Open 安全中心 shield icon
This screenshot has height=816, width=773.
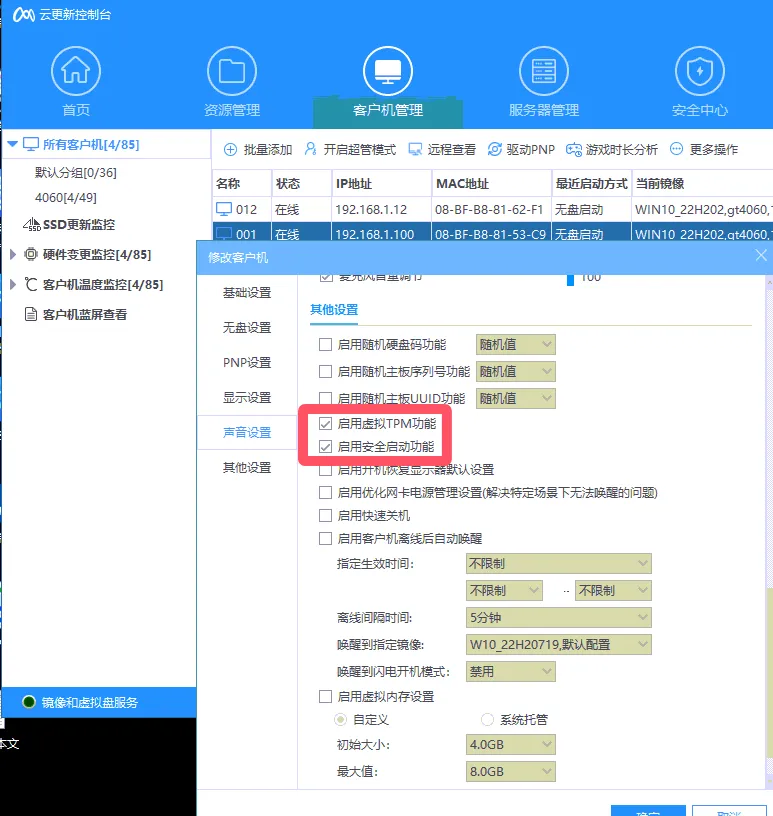tap(700, 71)
